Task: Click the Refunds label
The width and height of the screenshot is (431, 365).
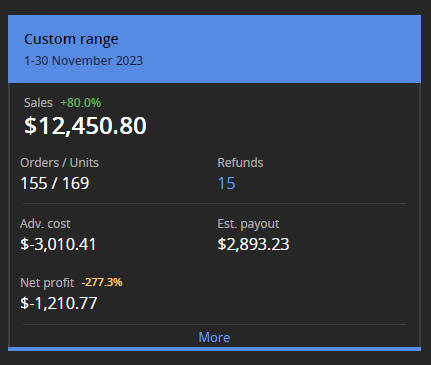Action: pyautogui.click(x=240, y=163)
